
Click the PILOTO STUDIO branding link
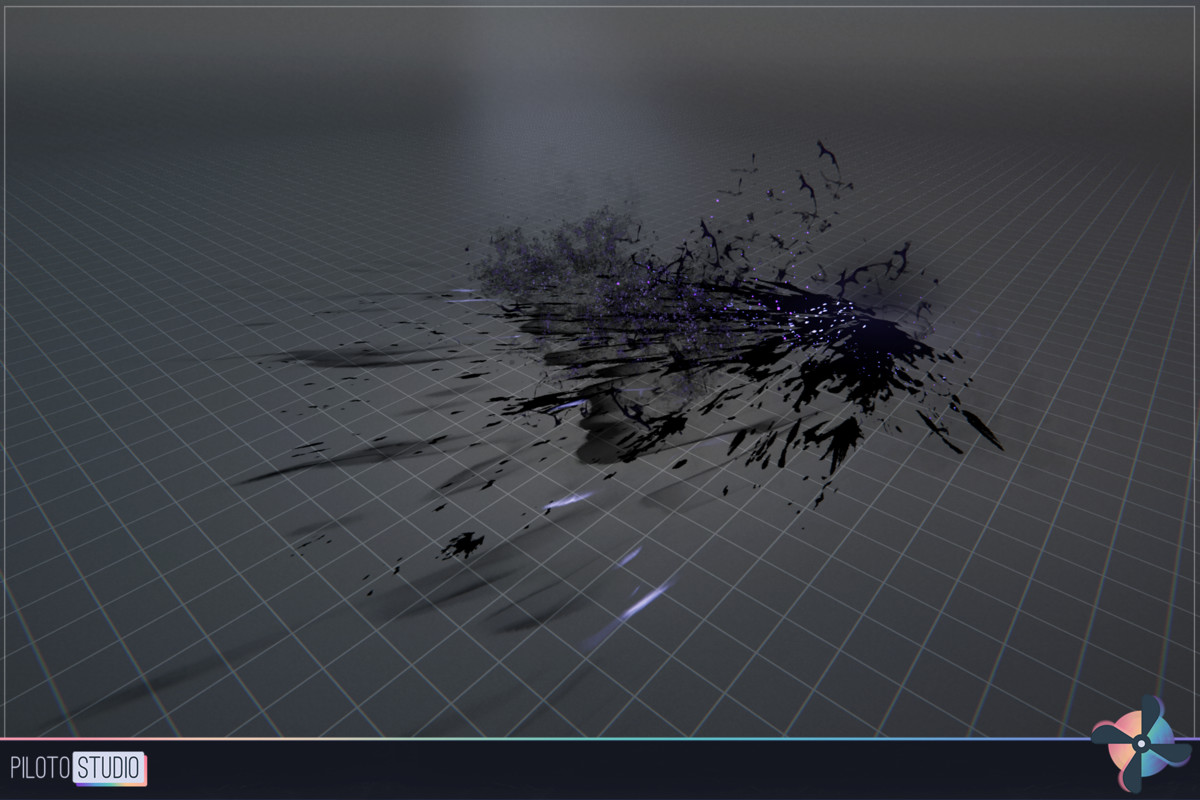tap(75, 766)
